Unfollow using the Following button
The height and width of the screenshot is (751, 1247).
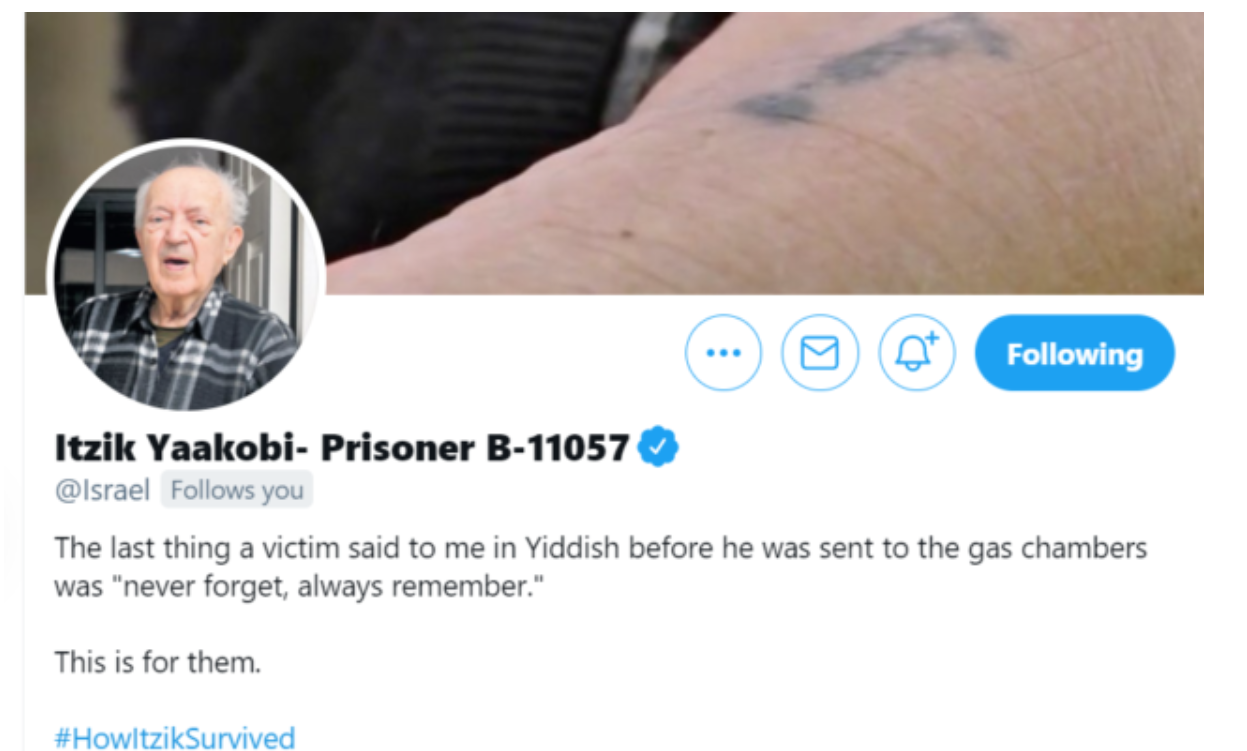pos(1075,353)
